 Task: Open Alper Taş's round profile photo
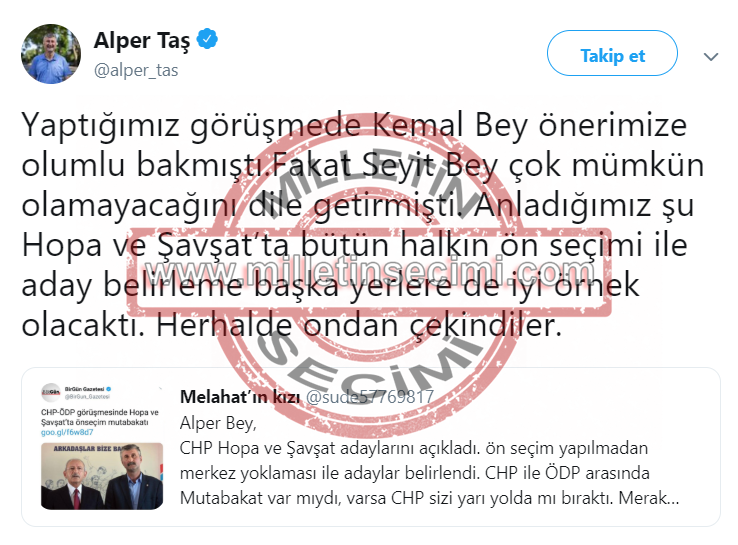point(51,54)
